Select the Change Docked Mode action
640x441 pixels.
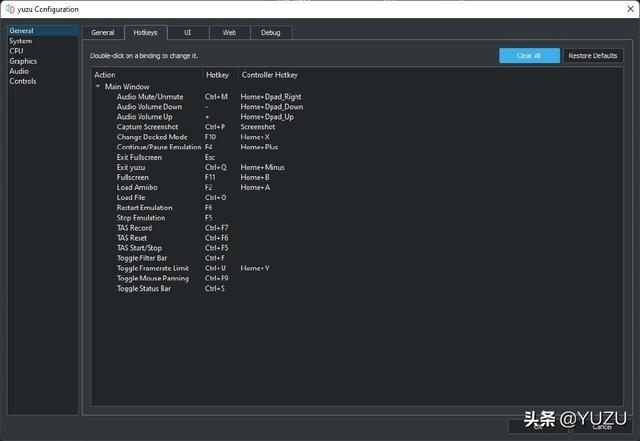point(152,137)
